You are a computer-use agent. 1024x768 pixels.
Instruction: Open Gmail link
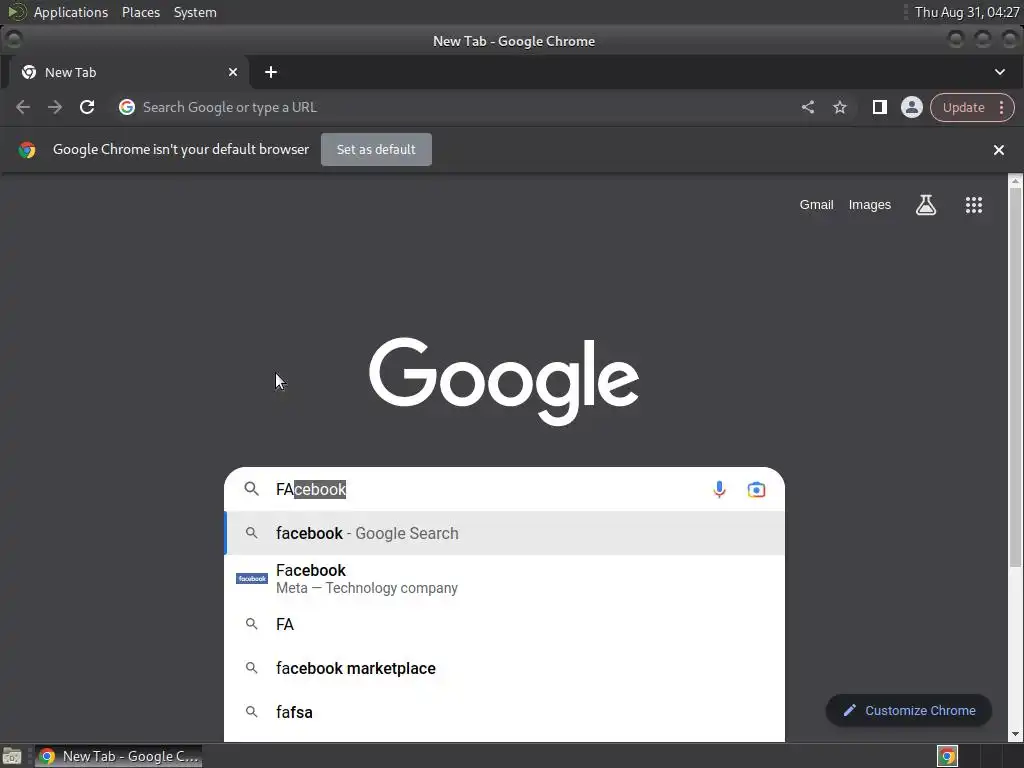816,205
